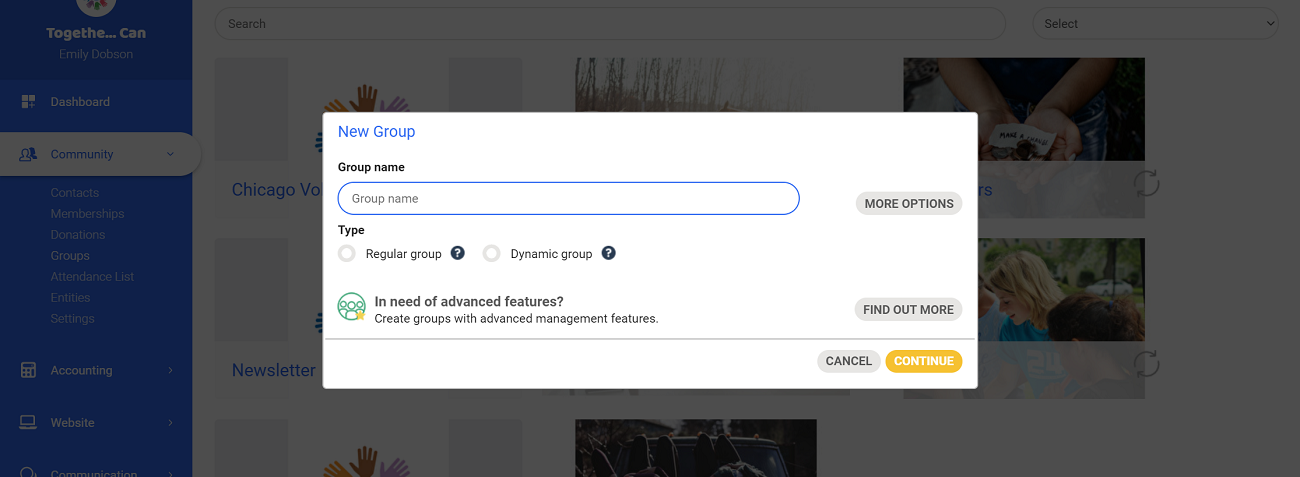Click the More Options button
Viewport: 1300px width, 477px height.
click(908, 203)
